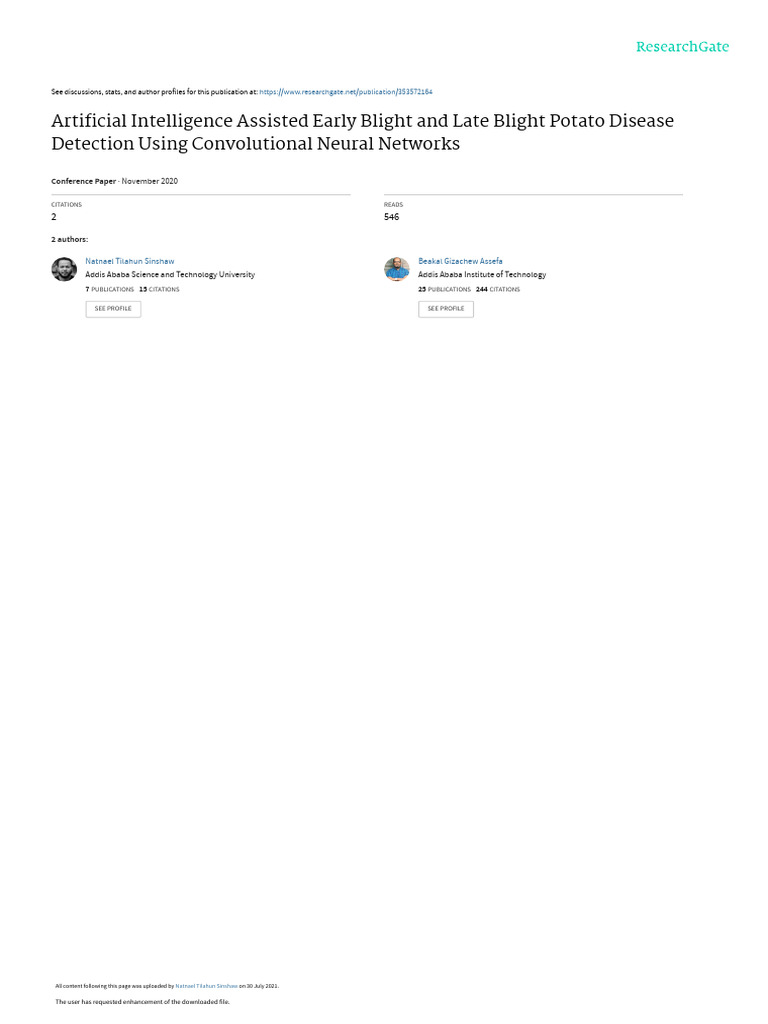Screen dimensions: 768x1024
Task: Click Natnael Tilahun Sinshaw's profile photo
Action: click(64, 269)
